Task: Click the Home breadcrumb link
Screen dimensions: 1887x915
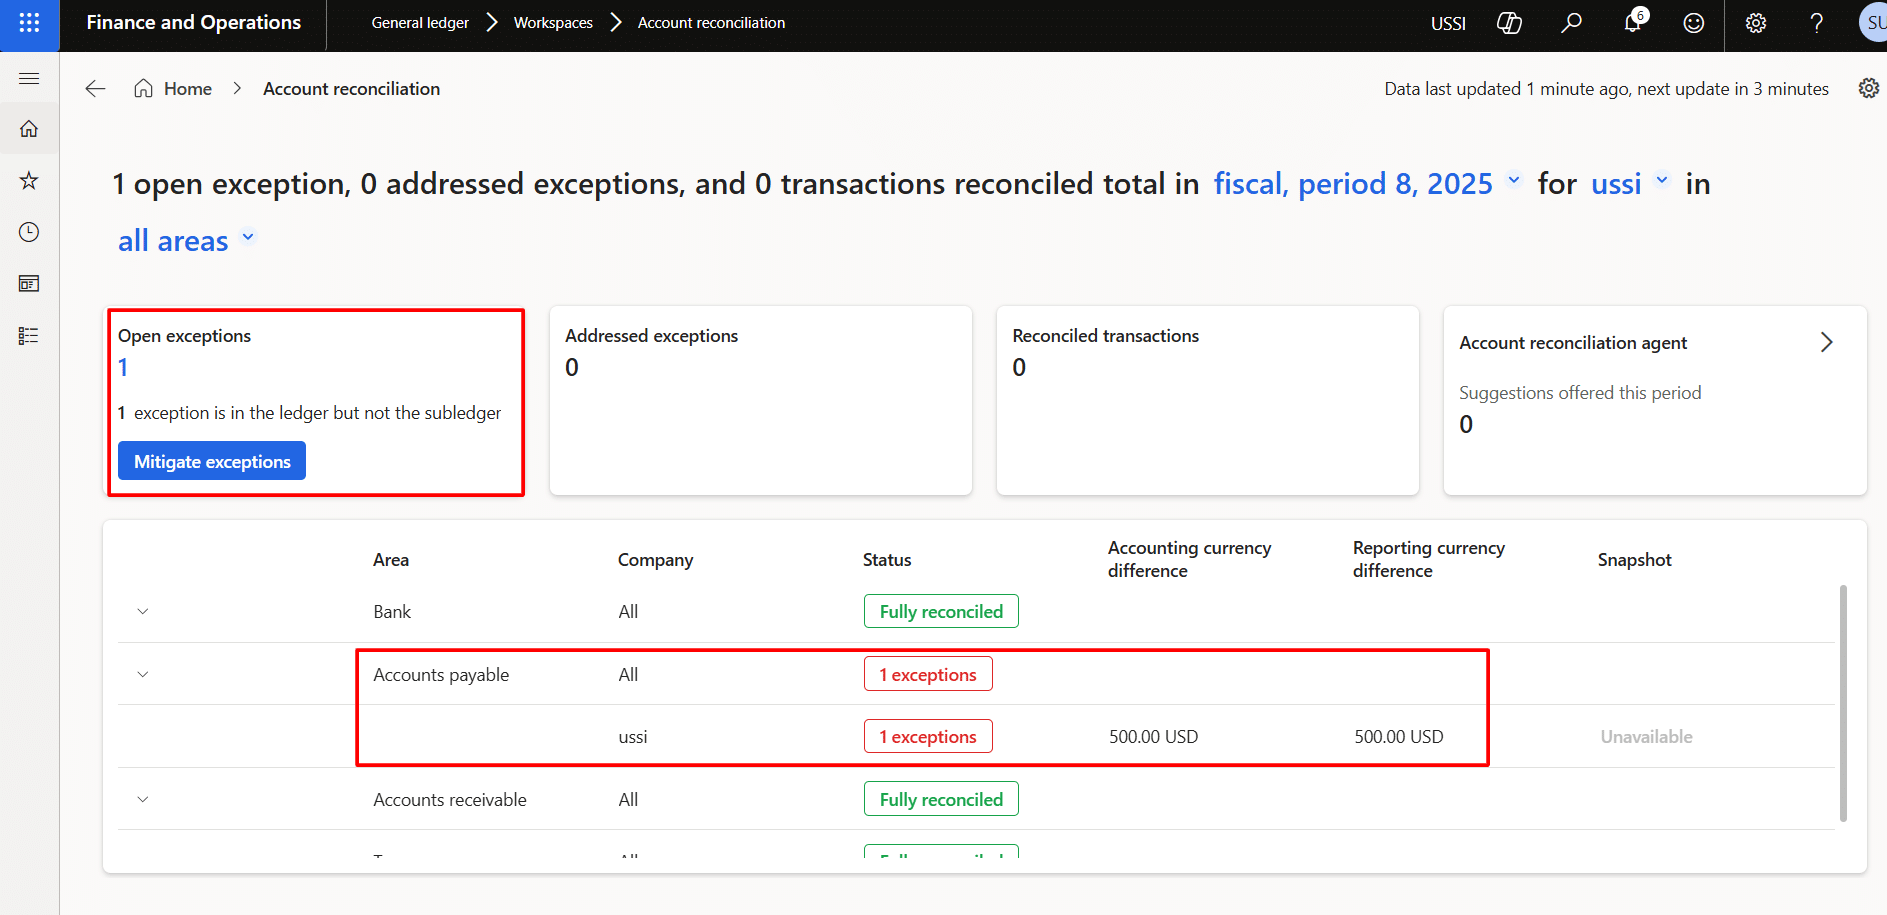Action: (187, 89)
